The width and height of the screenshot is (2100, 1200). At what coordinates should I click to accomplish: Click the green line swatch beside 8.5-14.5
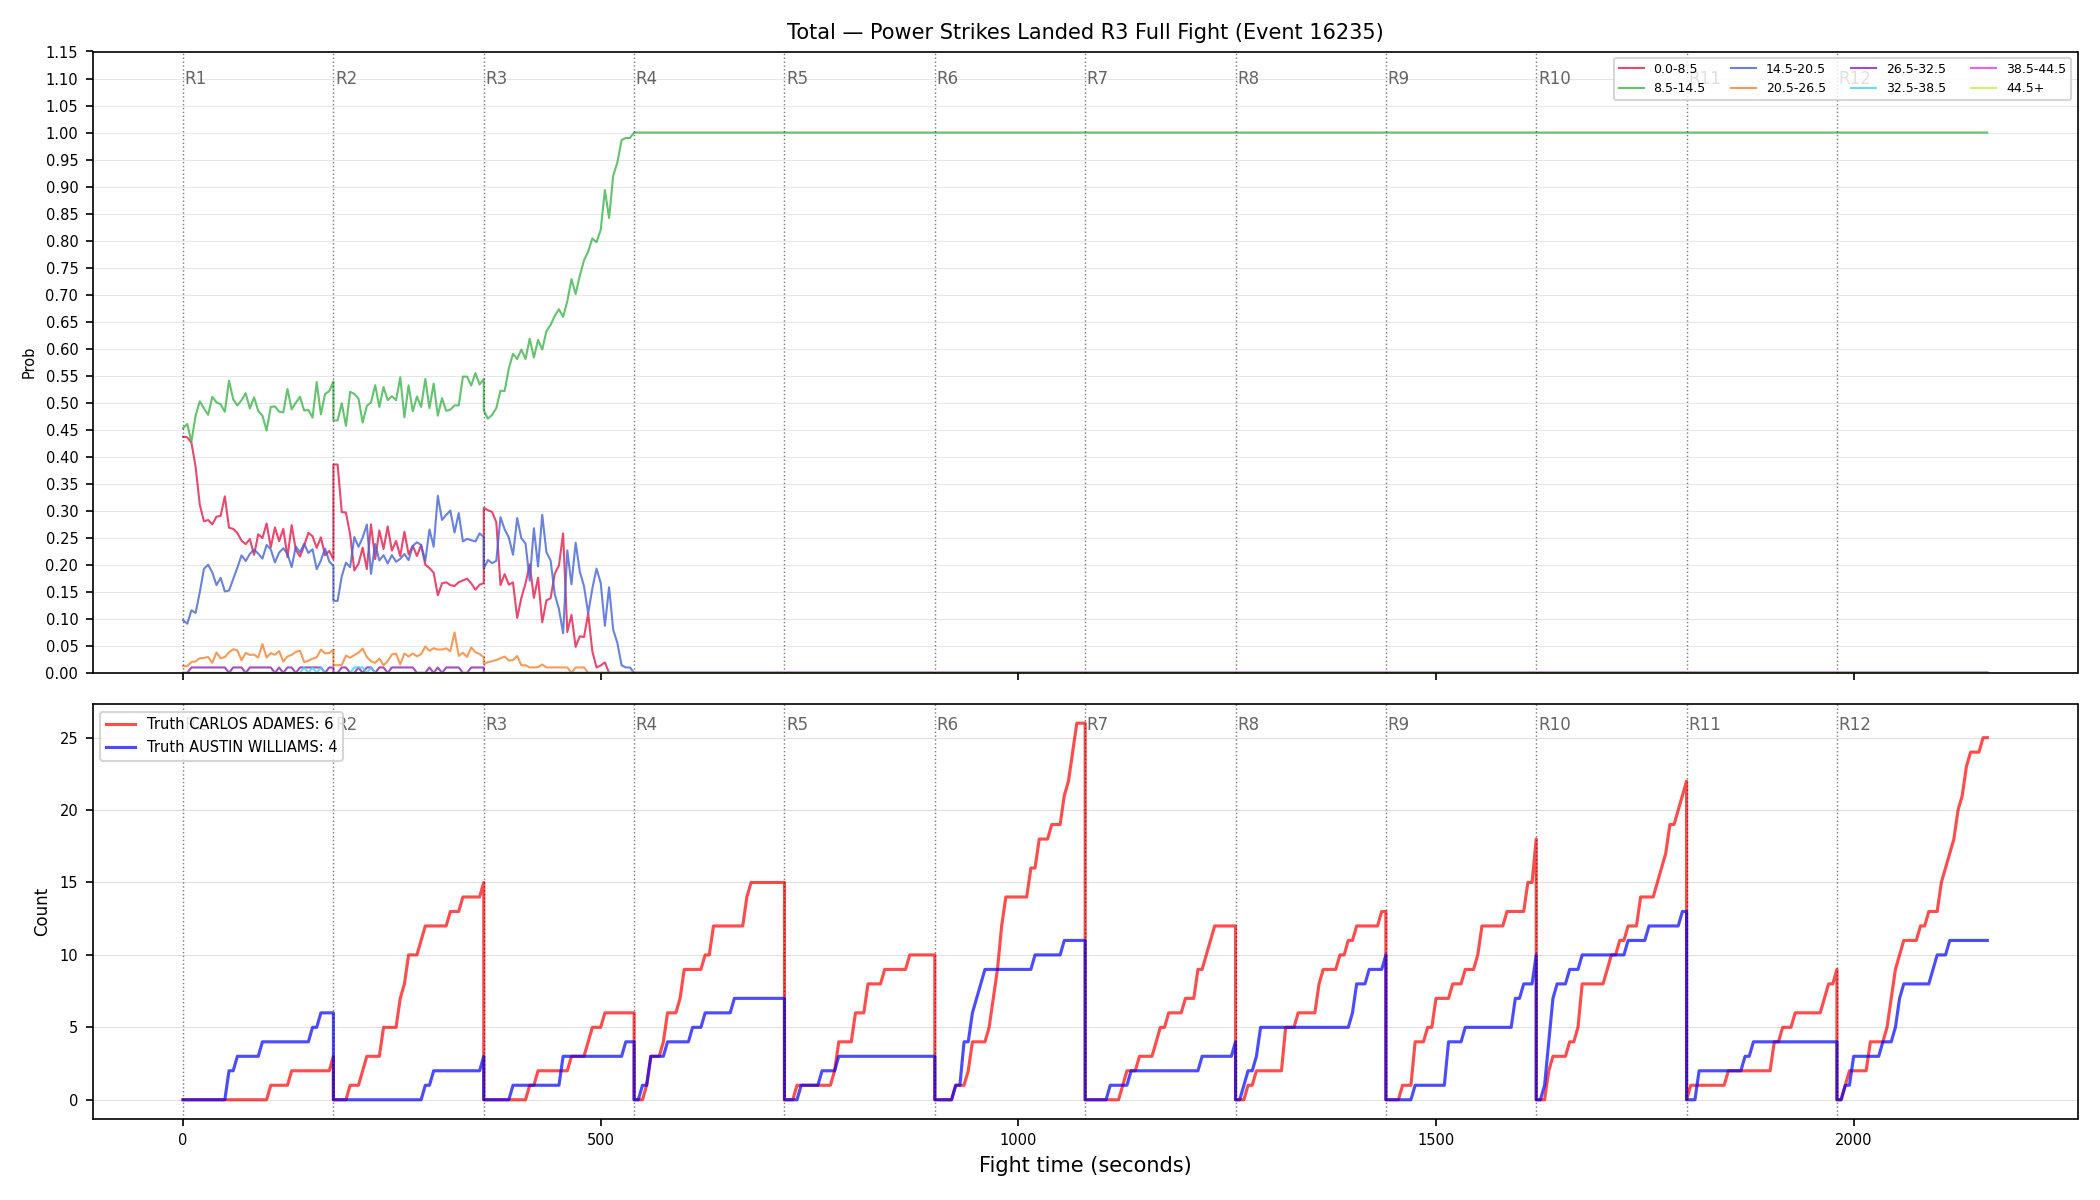tap(1632, 88)
